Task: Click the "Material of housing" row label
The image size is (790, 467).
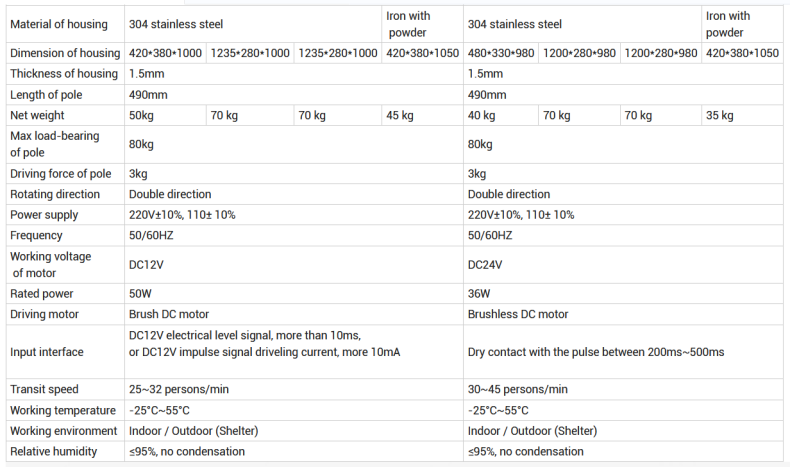Action: point(60,22)
